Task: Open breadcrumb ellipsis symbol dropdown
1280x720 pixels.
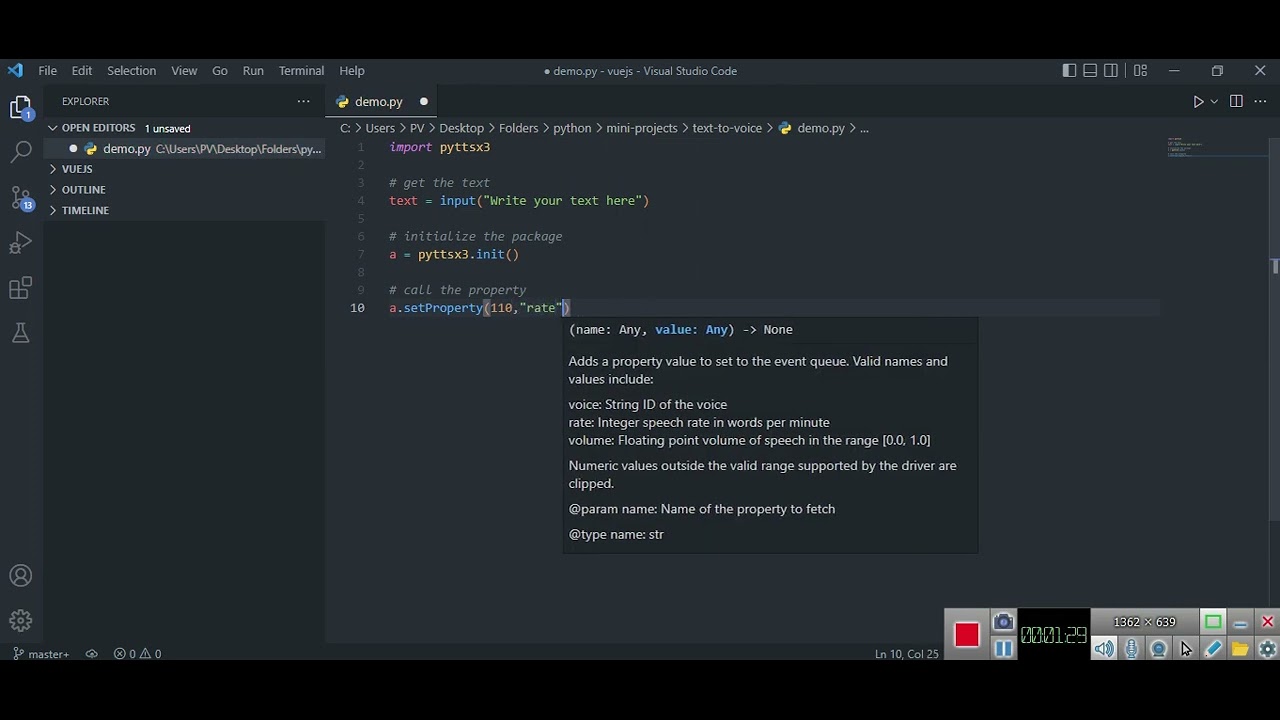Action: click(864, 128)
